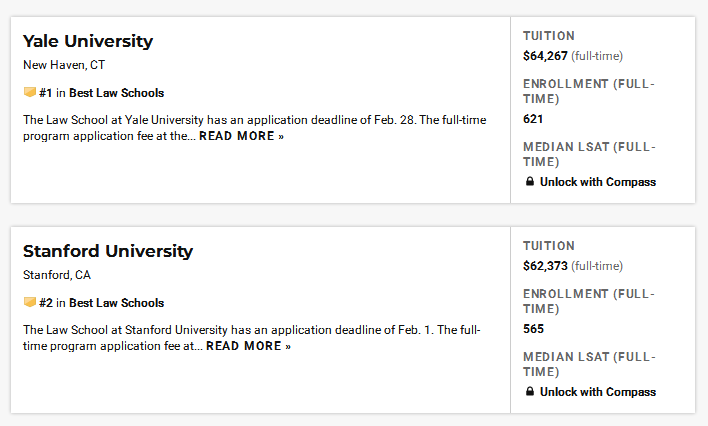Click Stanford's #2 ranking number

pos(46,303)
